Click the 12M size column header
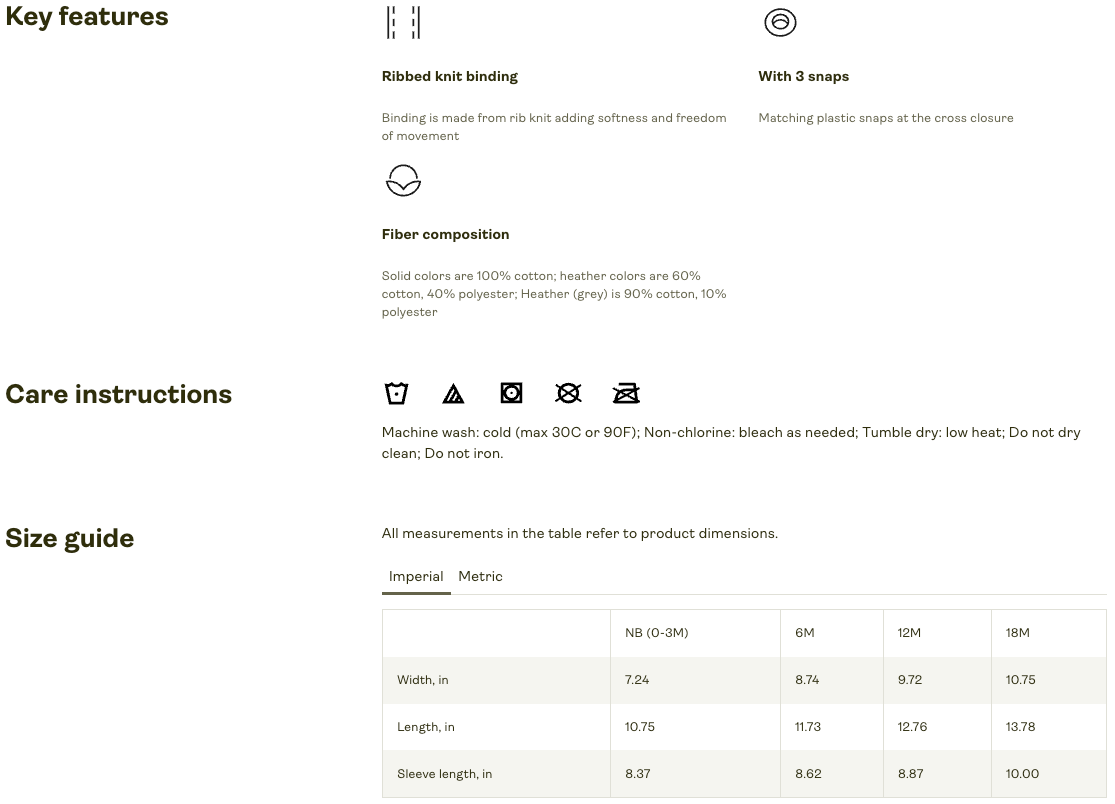This screenshot has height=804, width=1115. pos(909,633)
